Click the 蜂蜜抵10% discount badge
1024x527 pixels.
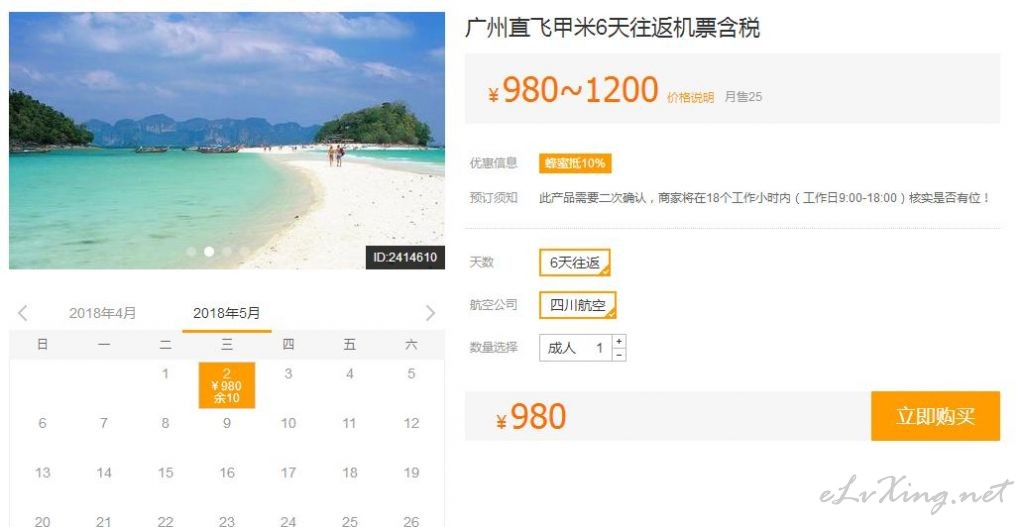pyautogui.click(x=575, y=163)
